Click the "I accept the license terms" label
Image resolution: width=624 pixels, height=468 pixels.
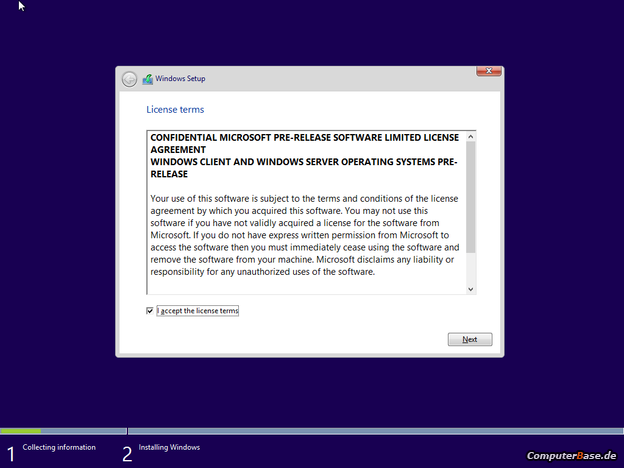pyautogui.click(x=198, y=311)
